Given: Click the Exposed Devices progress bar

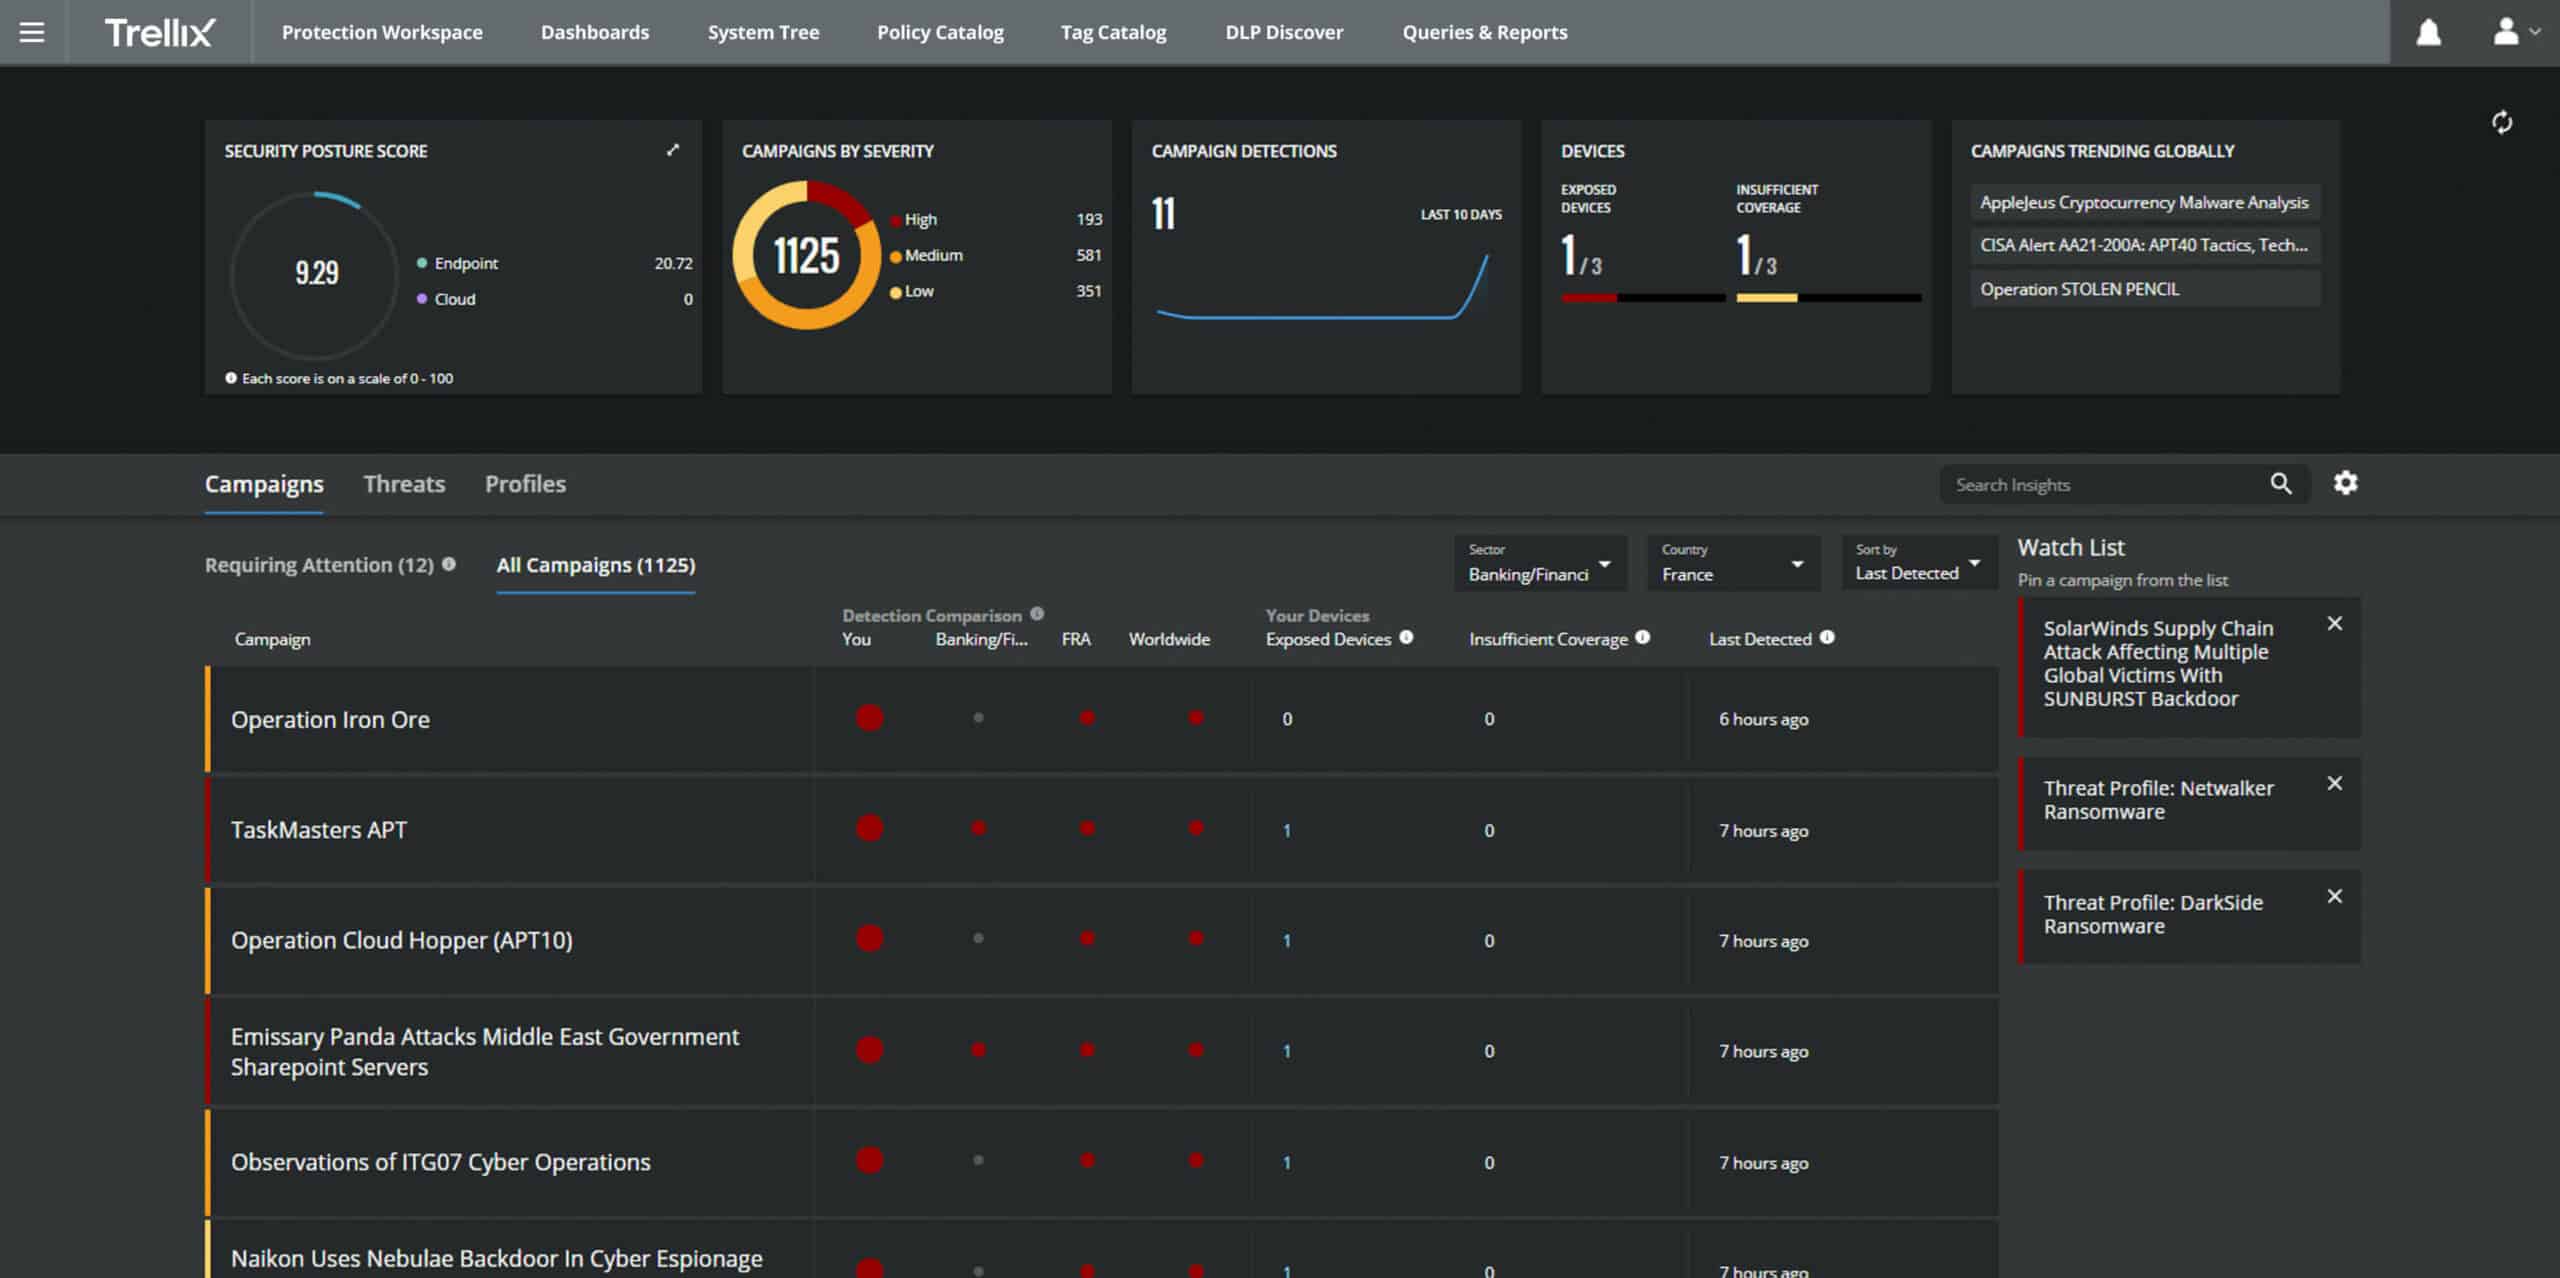Looking at the screenshot, I should point(1643,297).
